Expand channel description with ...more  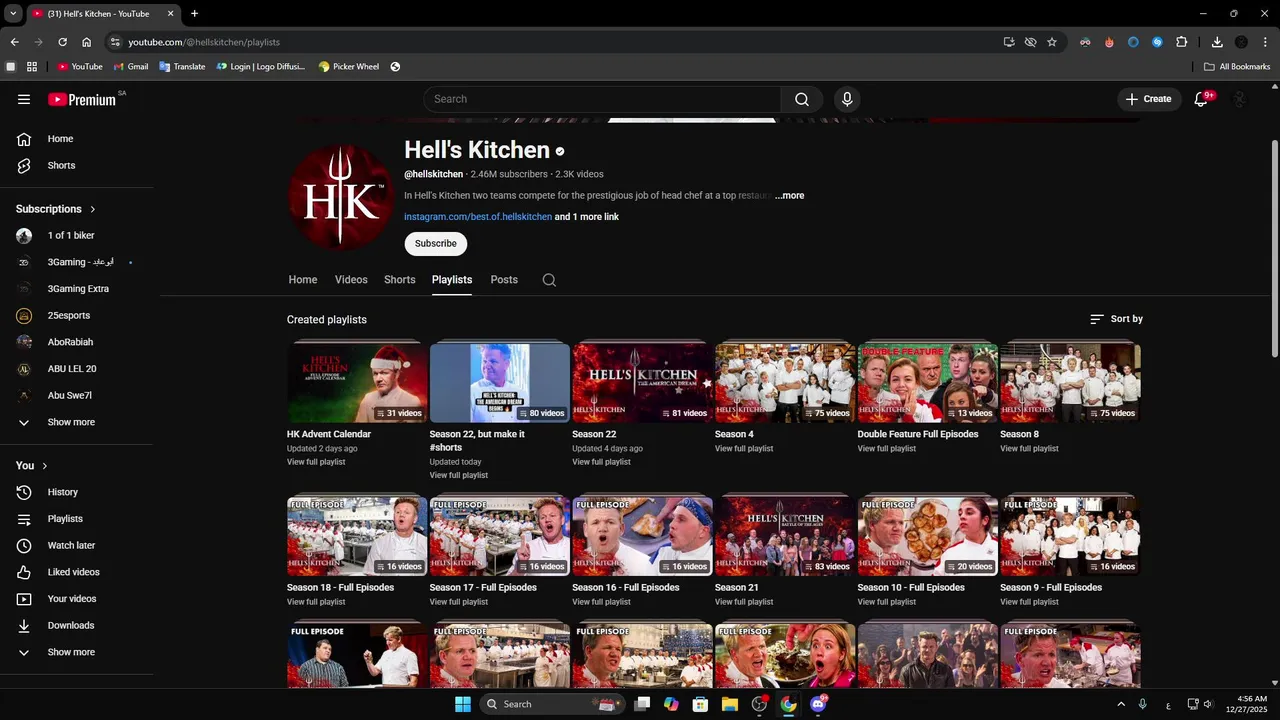click(x=789, y=196)
